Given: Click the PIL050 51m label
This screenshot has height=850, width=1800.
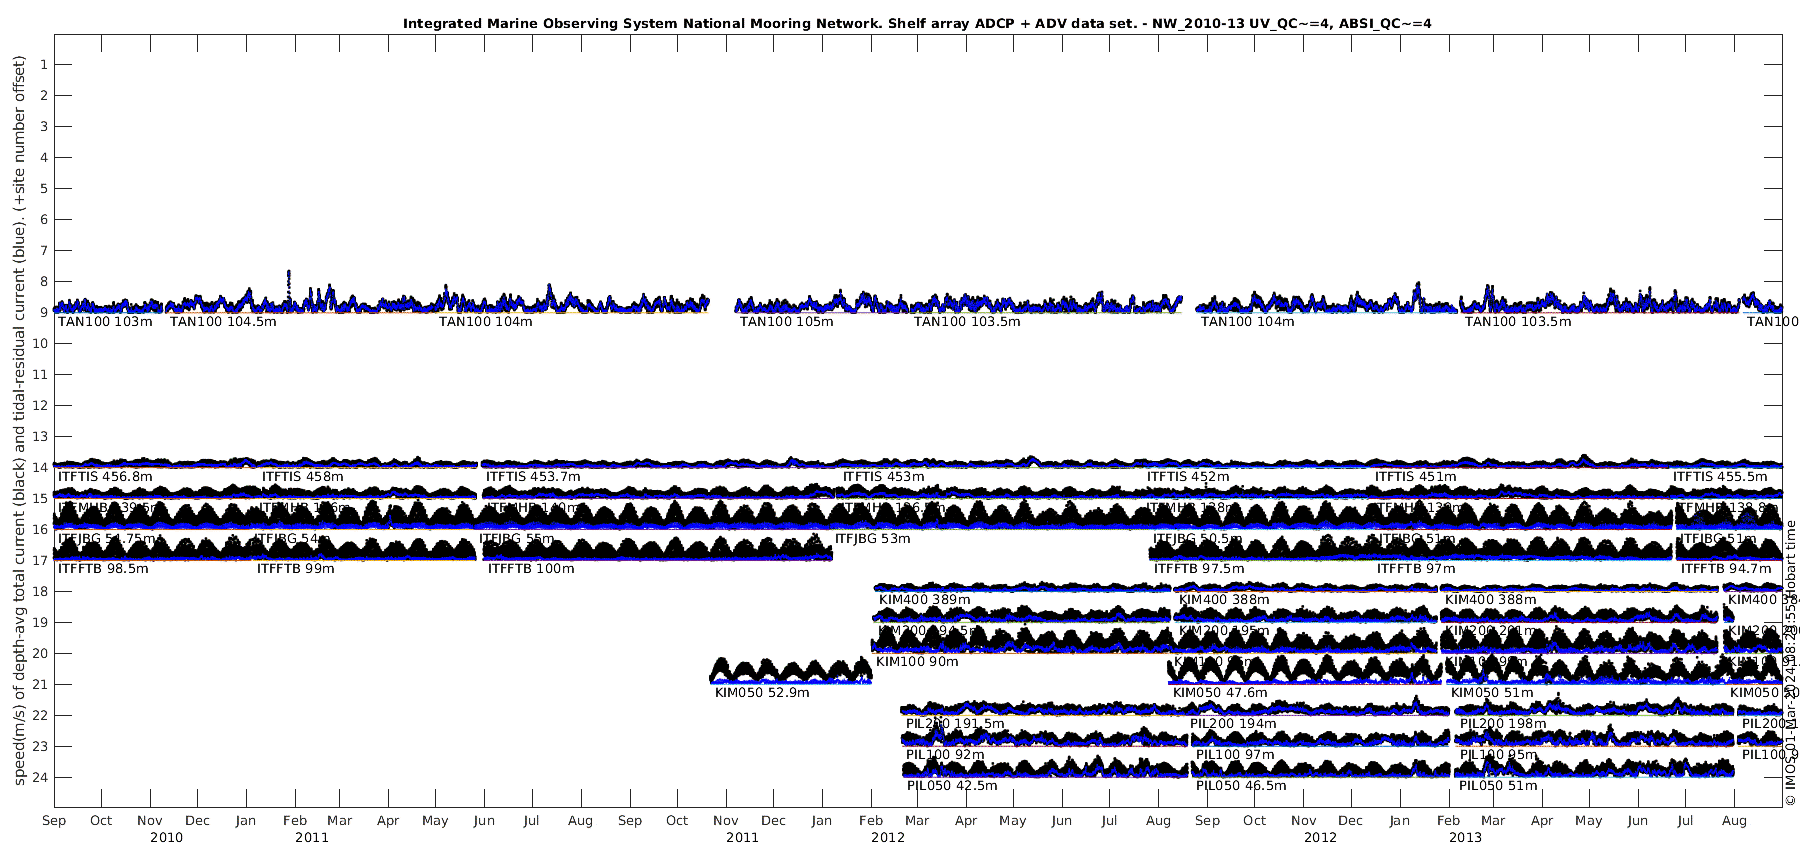Looking at the screenshot, I should pos(1498,786).
